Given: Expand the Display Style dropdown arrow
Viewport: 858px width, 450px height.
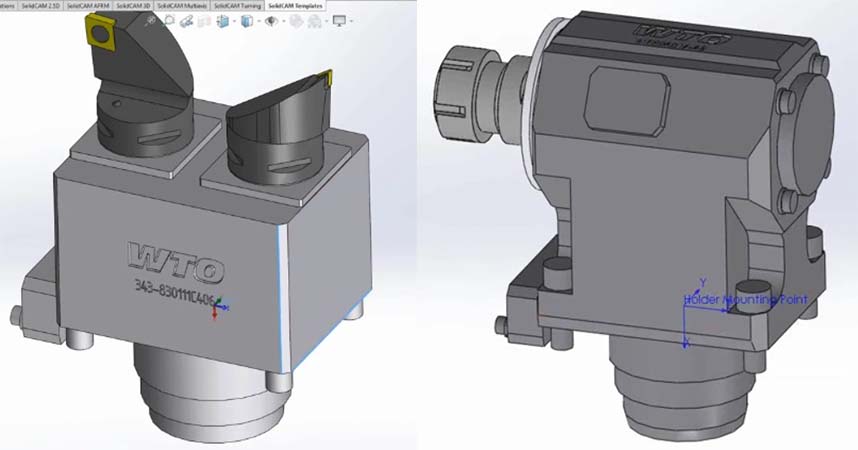Looking at the screenshot, I should pos(258,22).
